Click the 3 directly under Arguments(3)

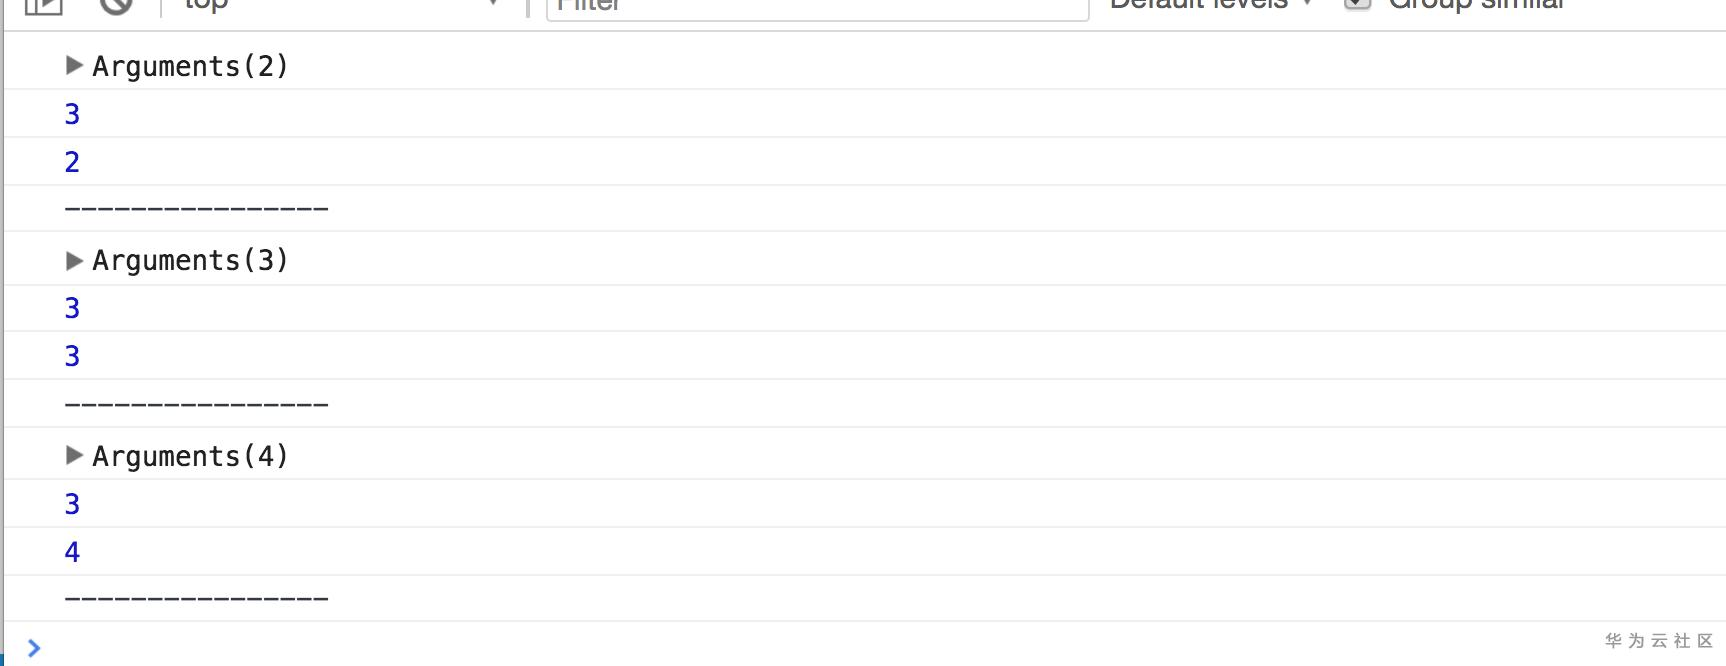pos(72,308)
